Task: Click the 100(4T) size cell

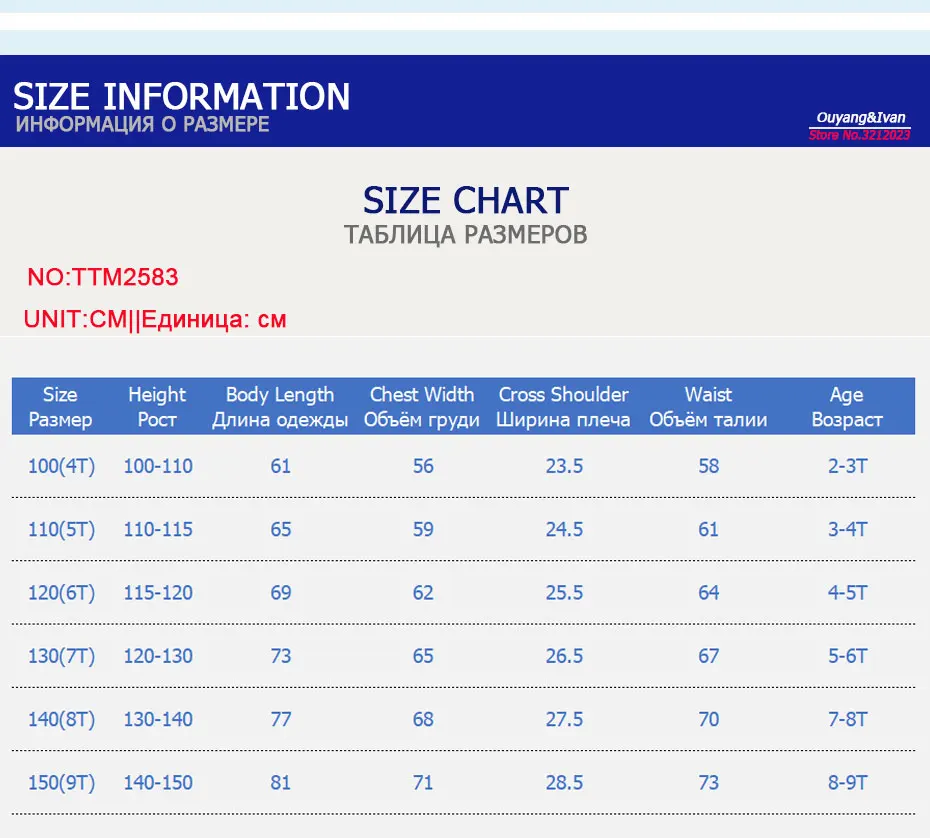Action: point(62,466)
